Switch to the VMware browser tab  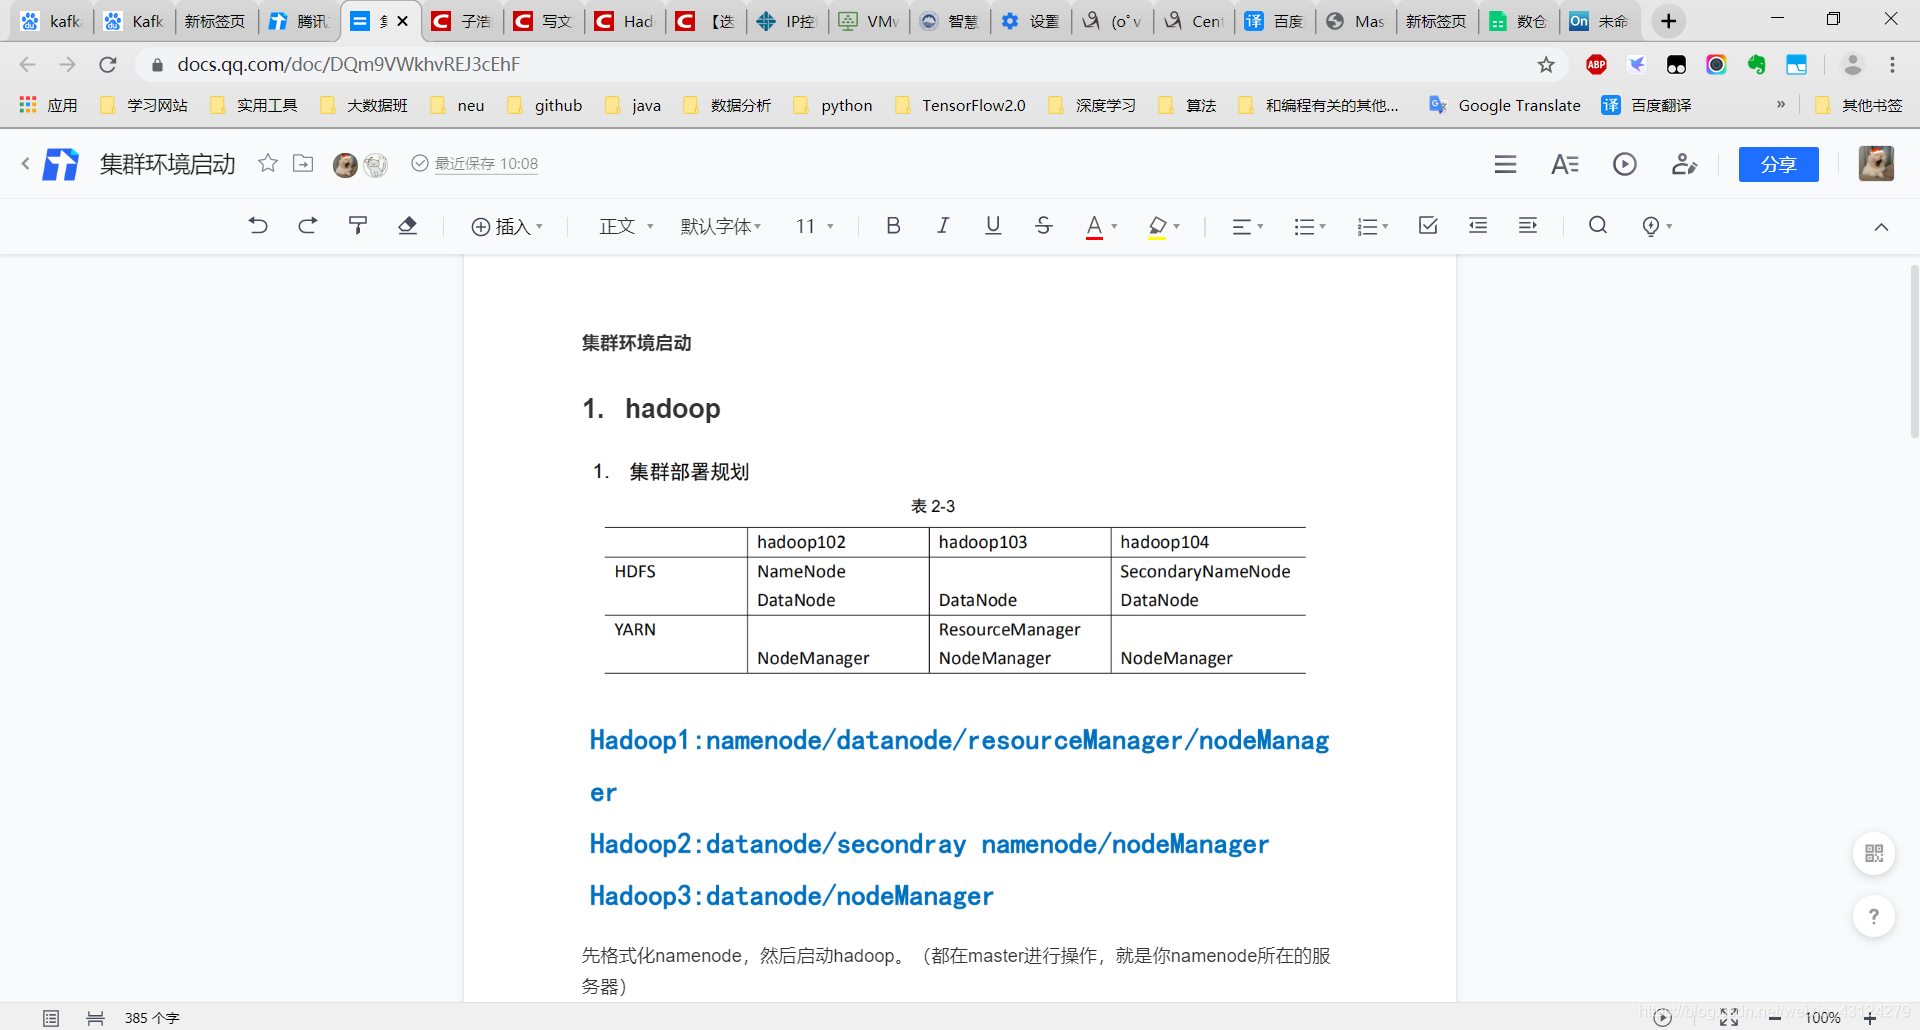click(x=868, y=20)
